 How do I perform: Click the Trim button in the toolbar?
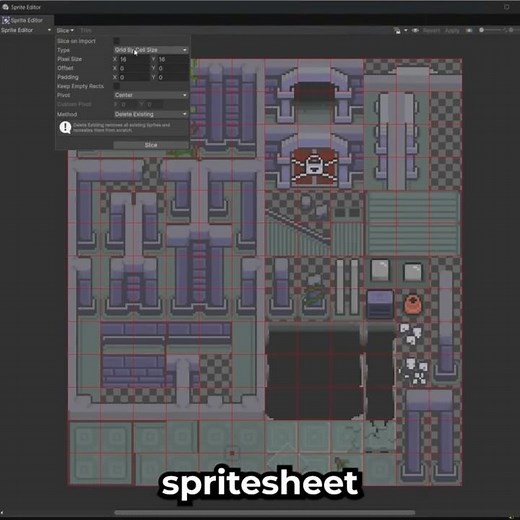click(86, 30)
